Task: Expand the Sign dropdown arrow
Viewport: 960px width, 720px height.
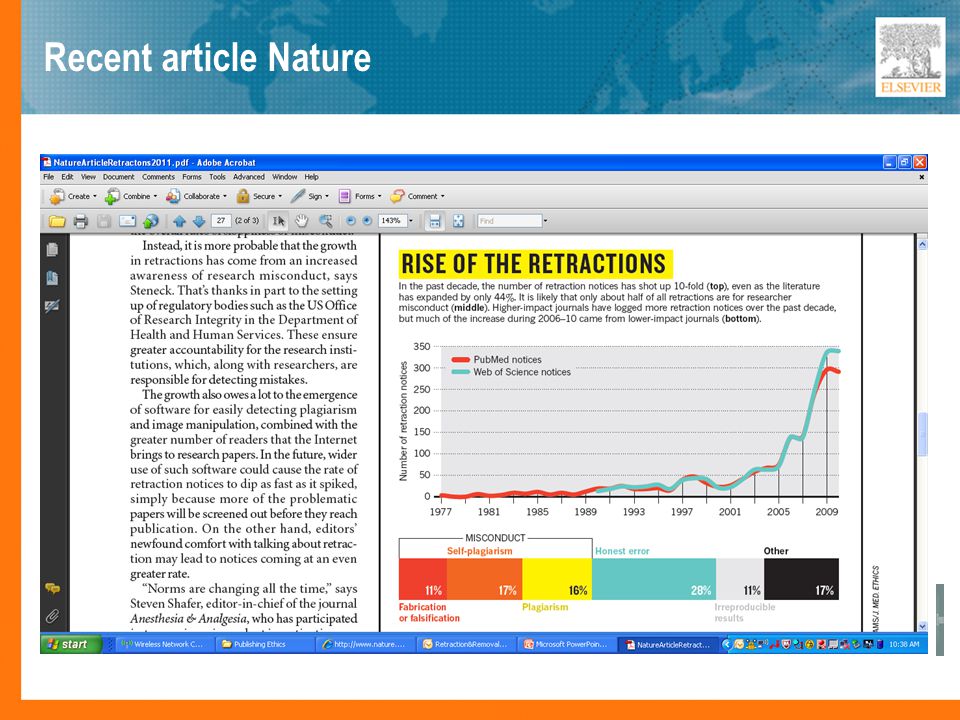Action: click(x=327, y=197)
